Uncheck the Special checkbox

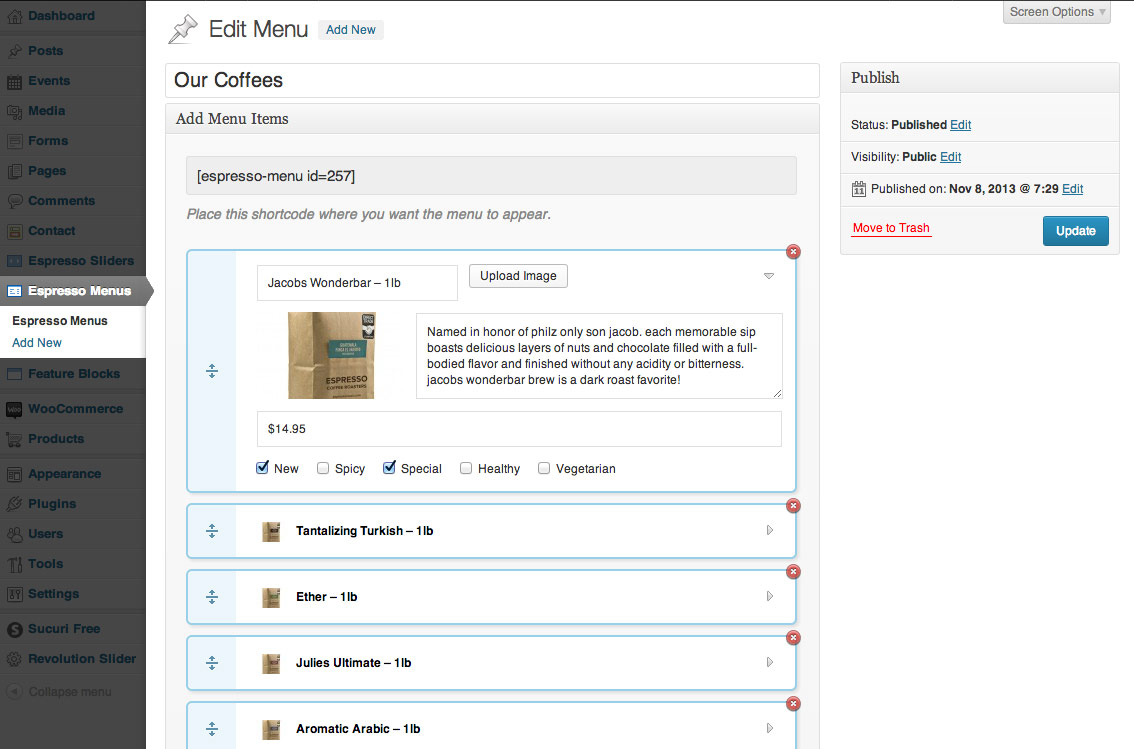coord(389,468)
